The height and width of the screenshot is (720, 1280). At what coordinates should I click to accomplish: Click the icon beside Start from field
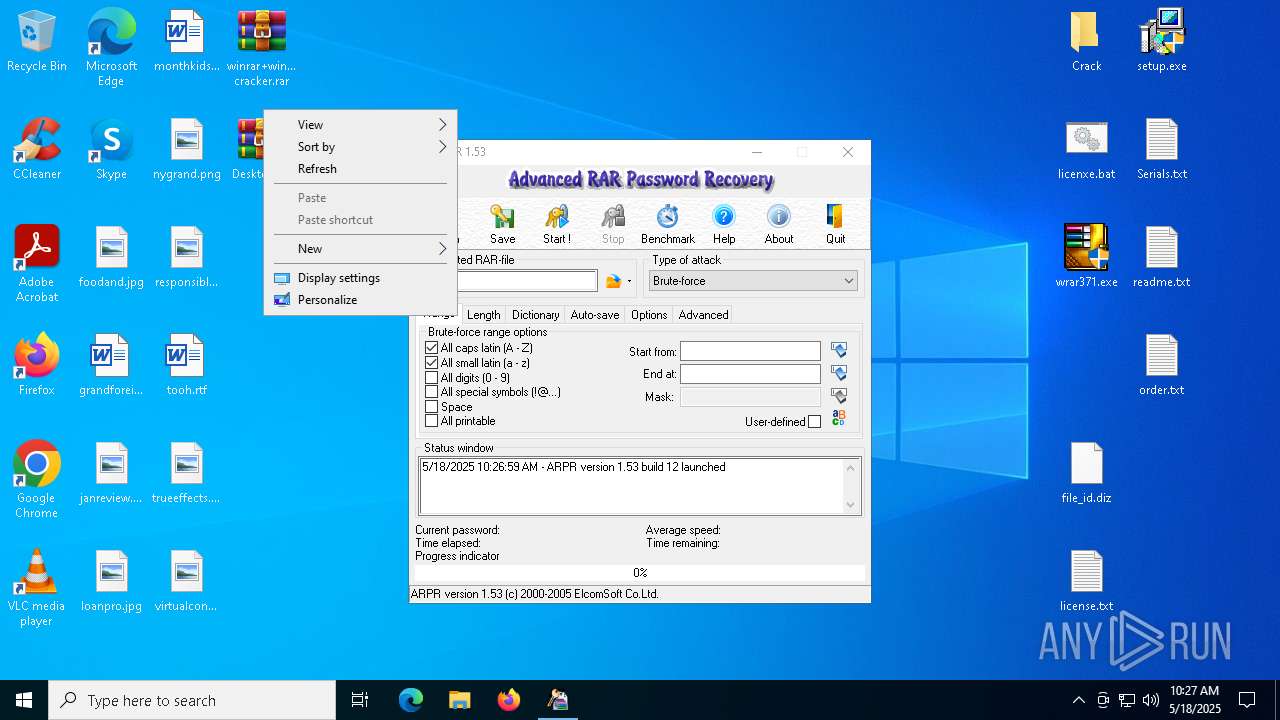click(839, 351)
